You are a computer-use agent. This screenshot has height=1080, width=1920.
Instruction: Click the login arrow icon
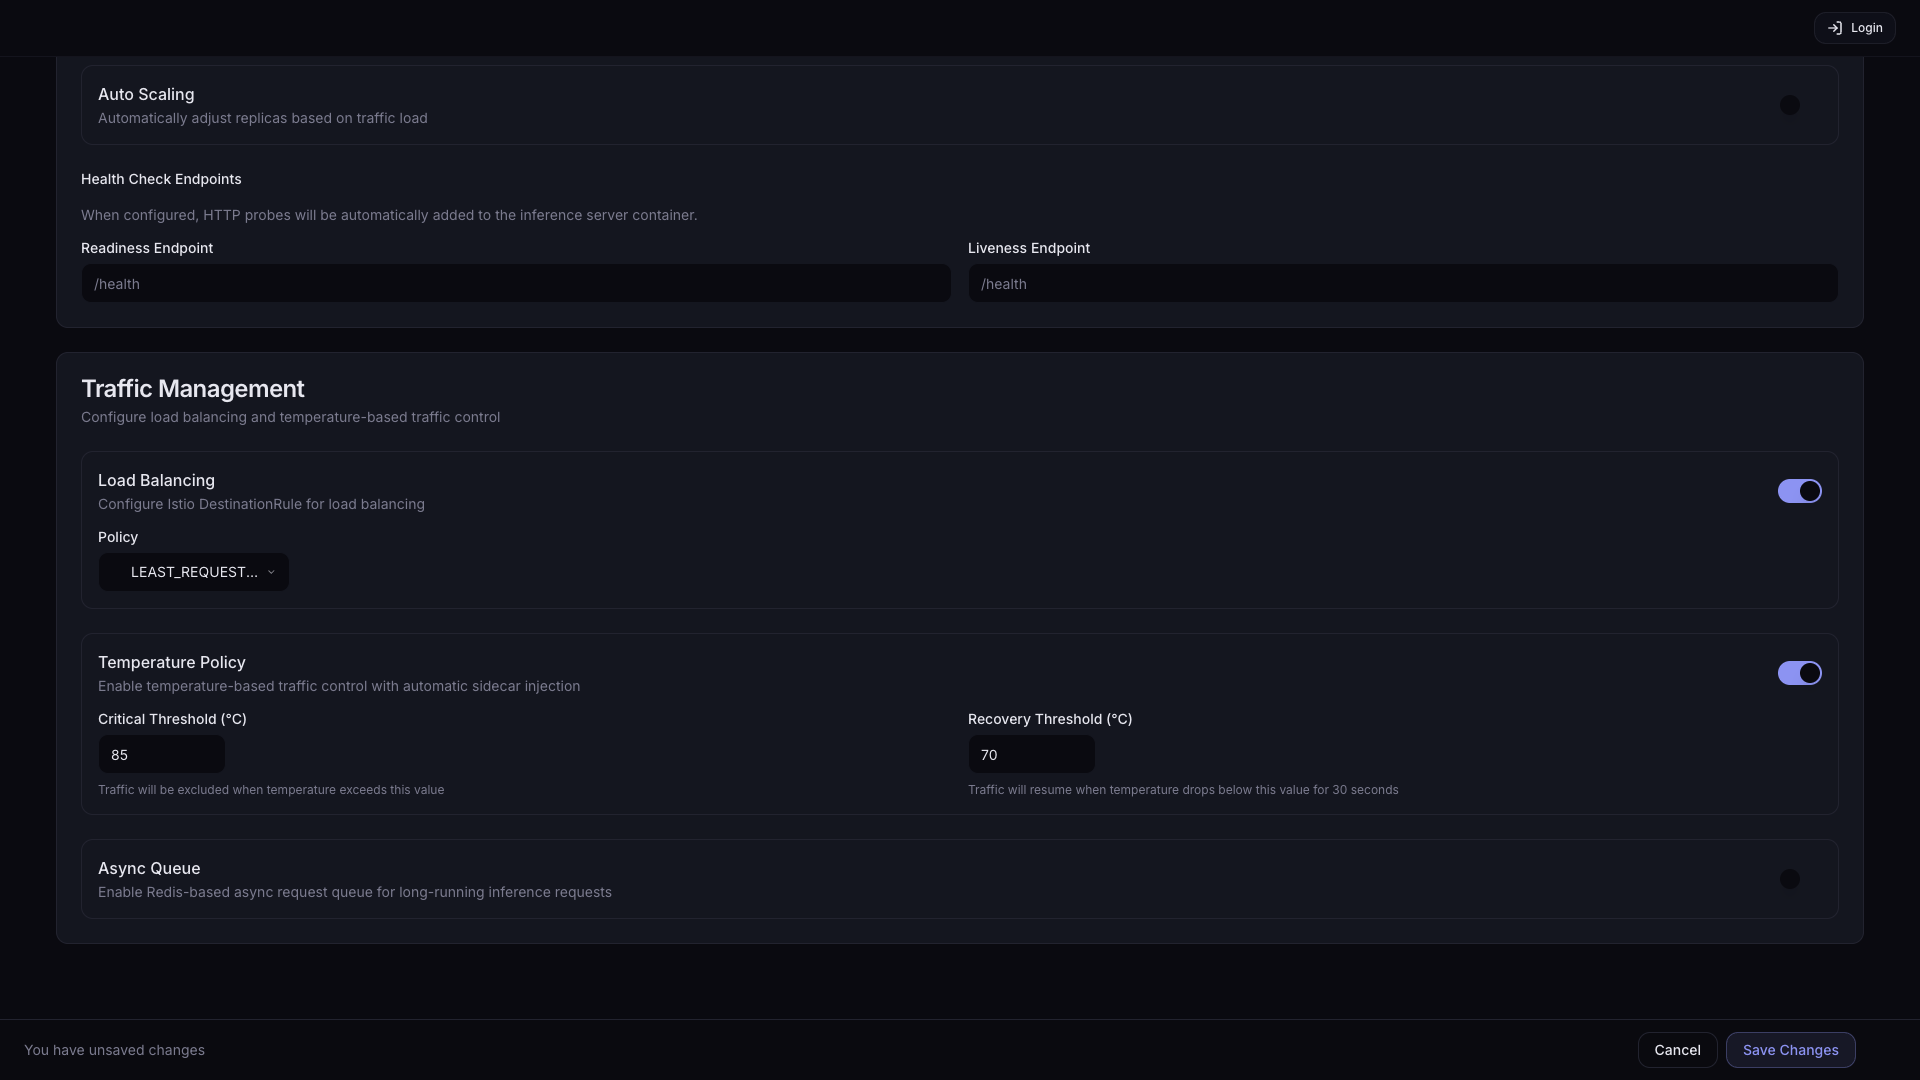click(1835, 28)
